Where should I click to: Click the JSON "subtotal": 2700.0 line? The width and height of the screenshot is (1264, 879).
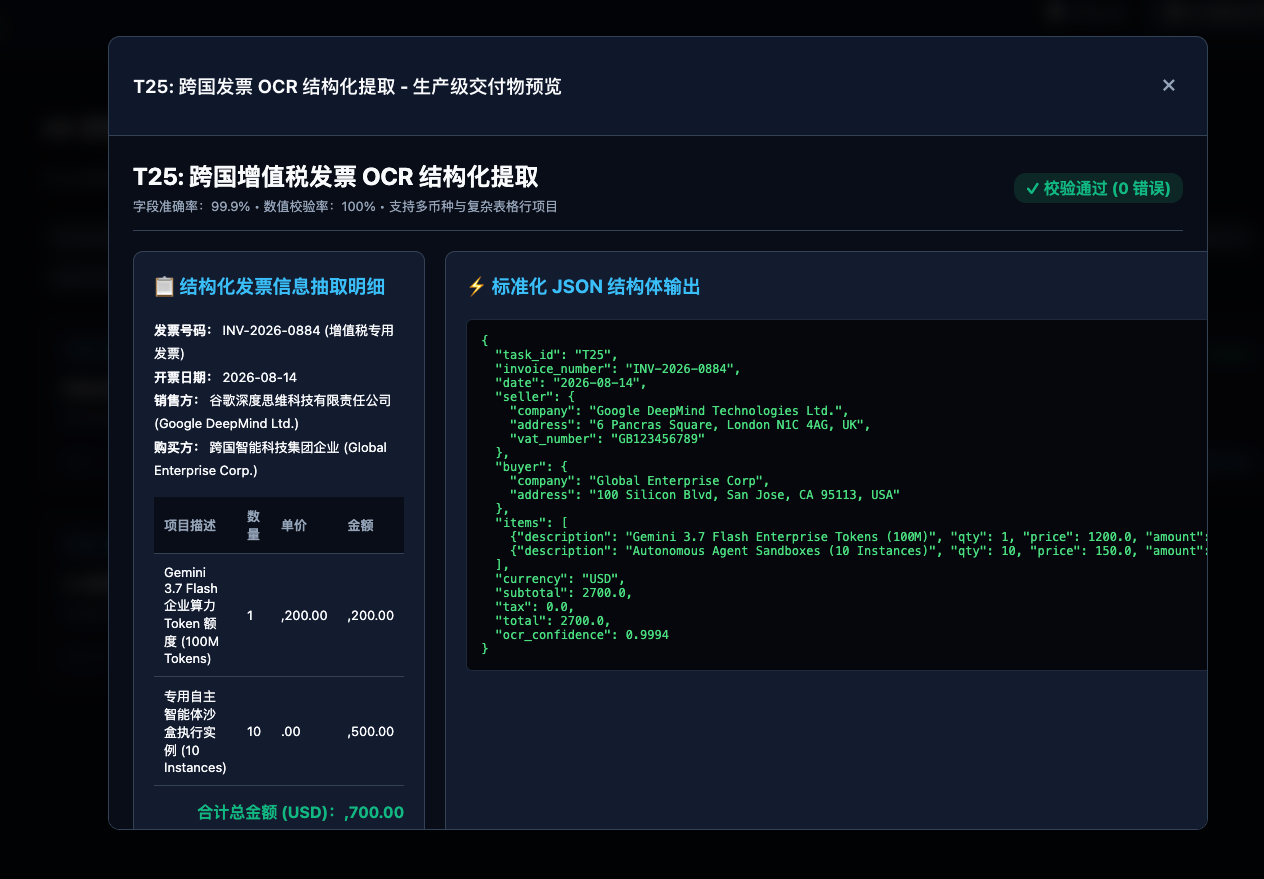pos(564,592)
